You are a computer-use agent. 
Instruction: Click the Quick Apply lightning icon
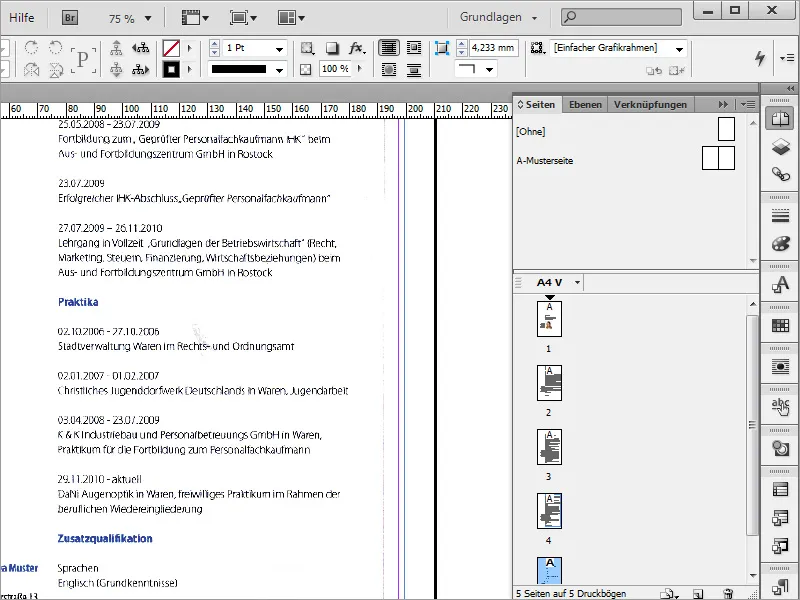760,58
